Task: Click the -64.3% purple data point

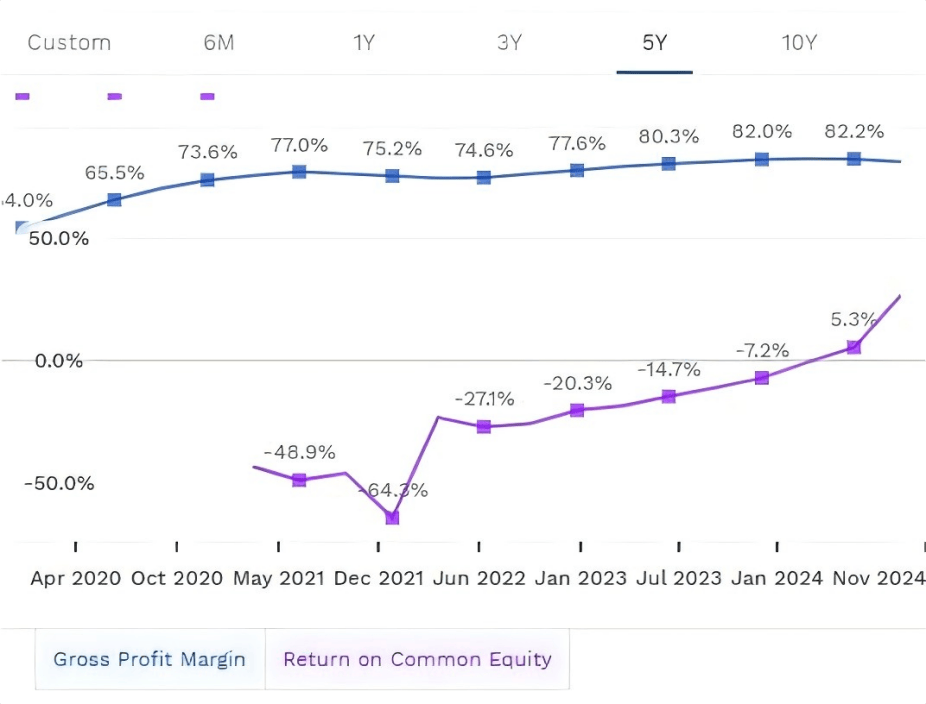Action: point(392,517)
